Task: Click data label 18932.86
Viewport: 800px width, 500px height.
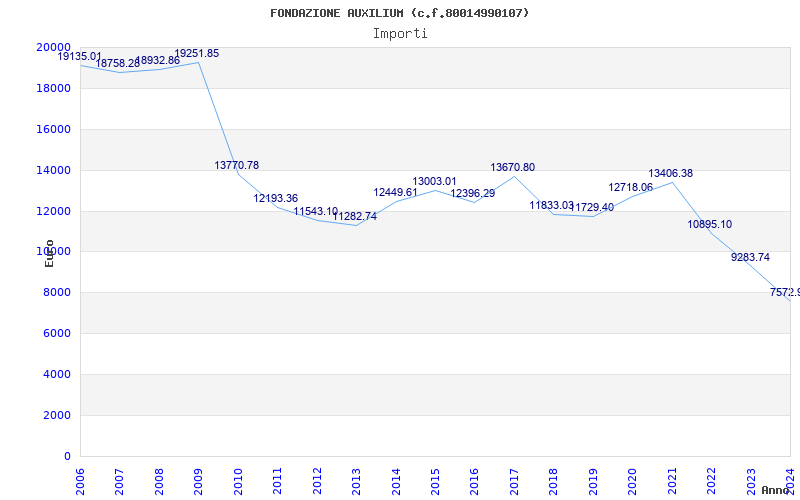Action: tap(158, 60)
